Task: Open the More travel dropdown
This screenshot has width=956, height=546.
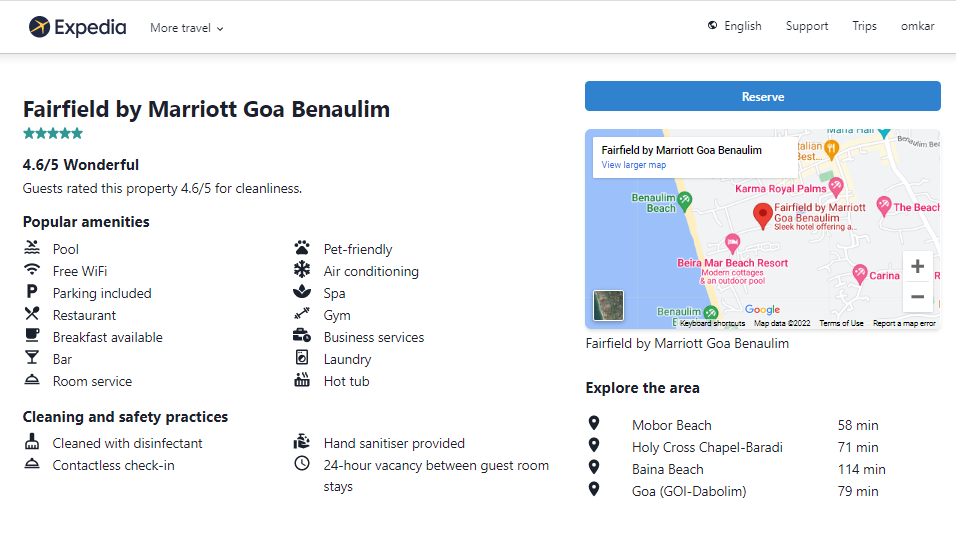Action: pos(186,28)
